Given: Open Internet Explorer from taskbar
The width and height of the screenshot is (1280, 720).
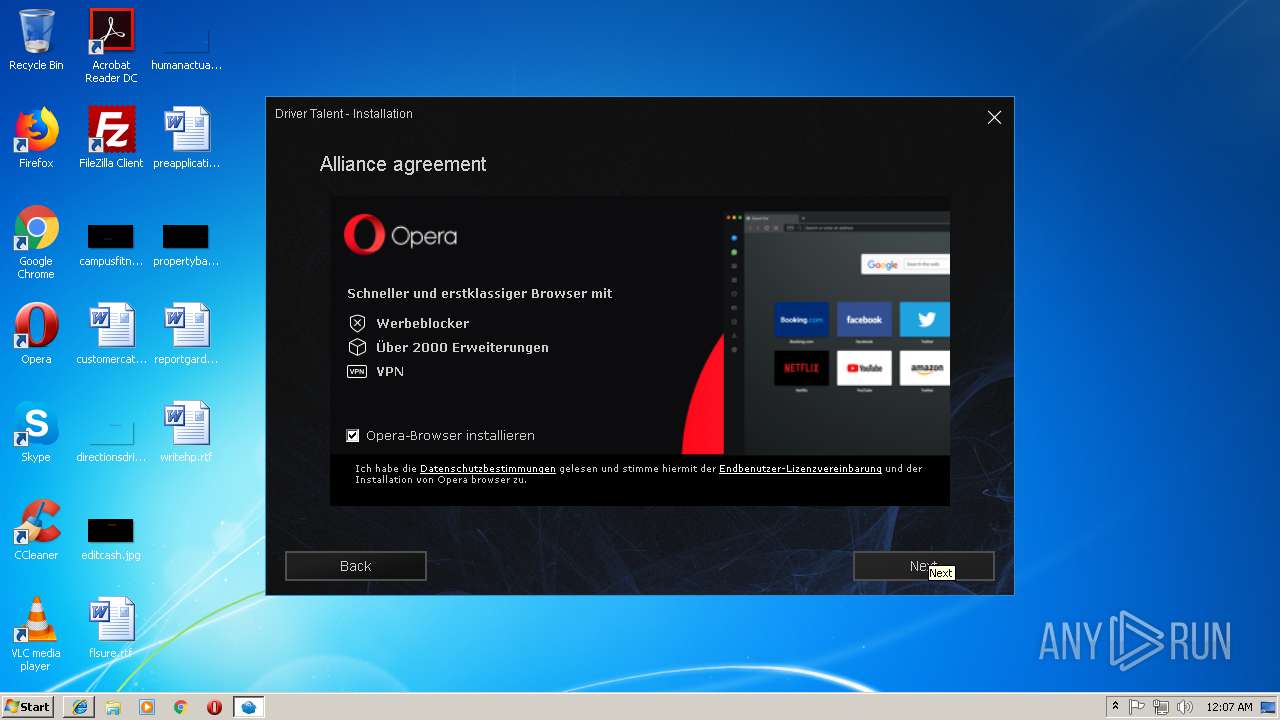Looking at the screenshot, I should [x=79, y=706].
